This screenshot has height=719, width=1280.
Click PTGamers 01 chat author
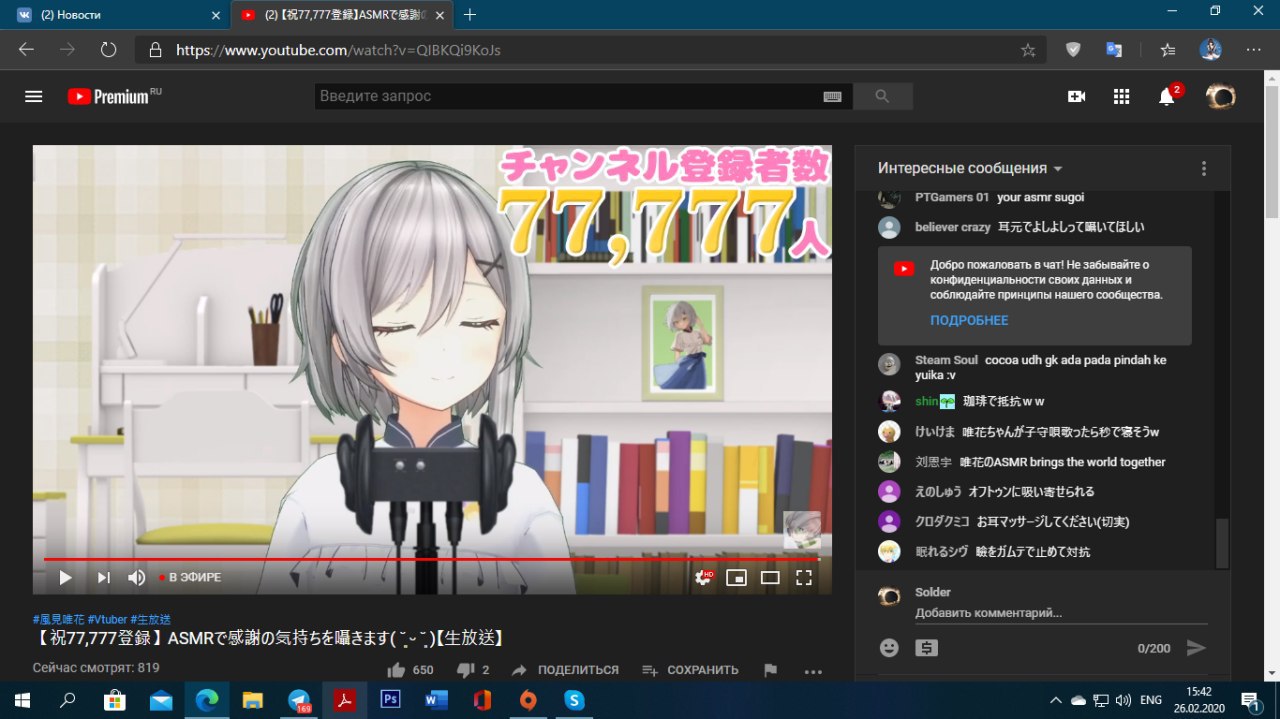pos(952,197)
